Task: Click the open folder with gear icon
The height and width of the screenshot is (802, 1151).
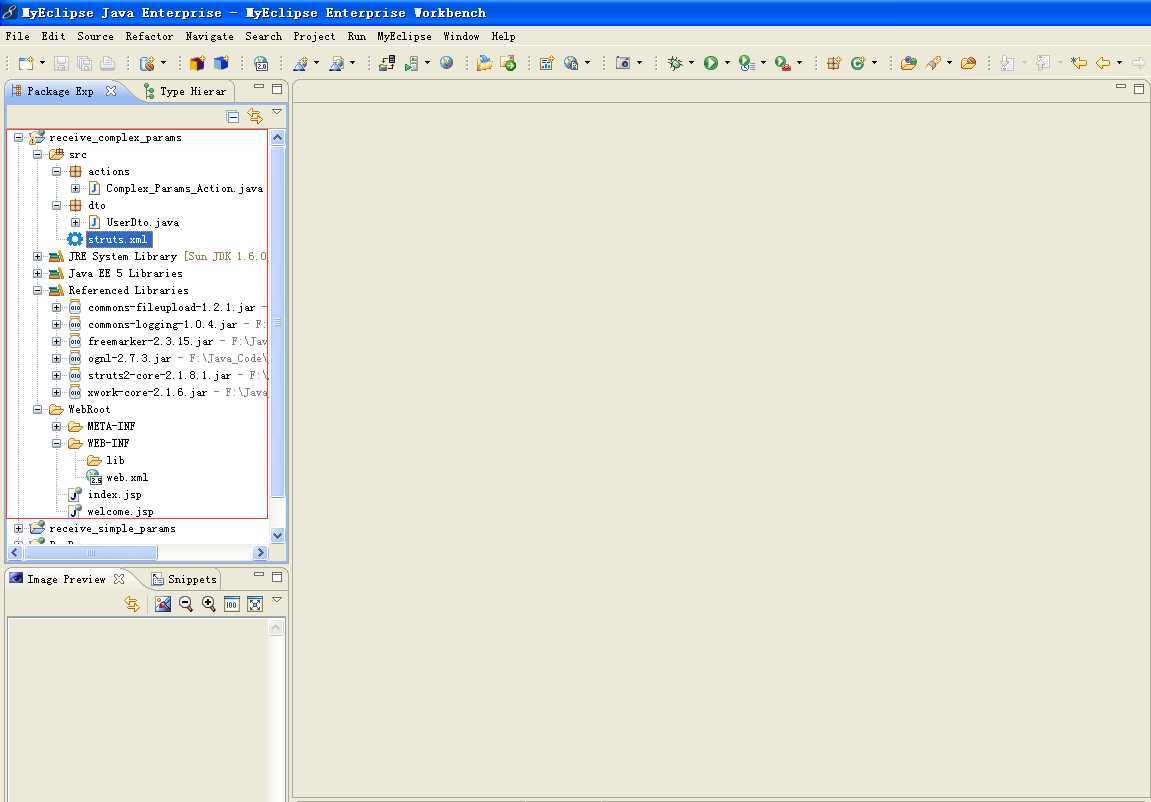Action: point(968,63)
